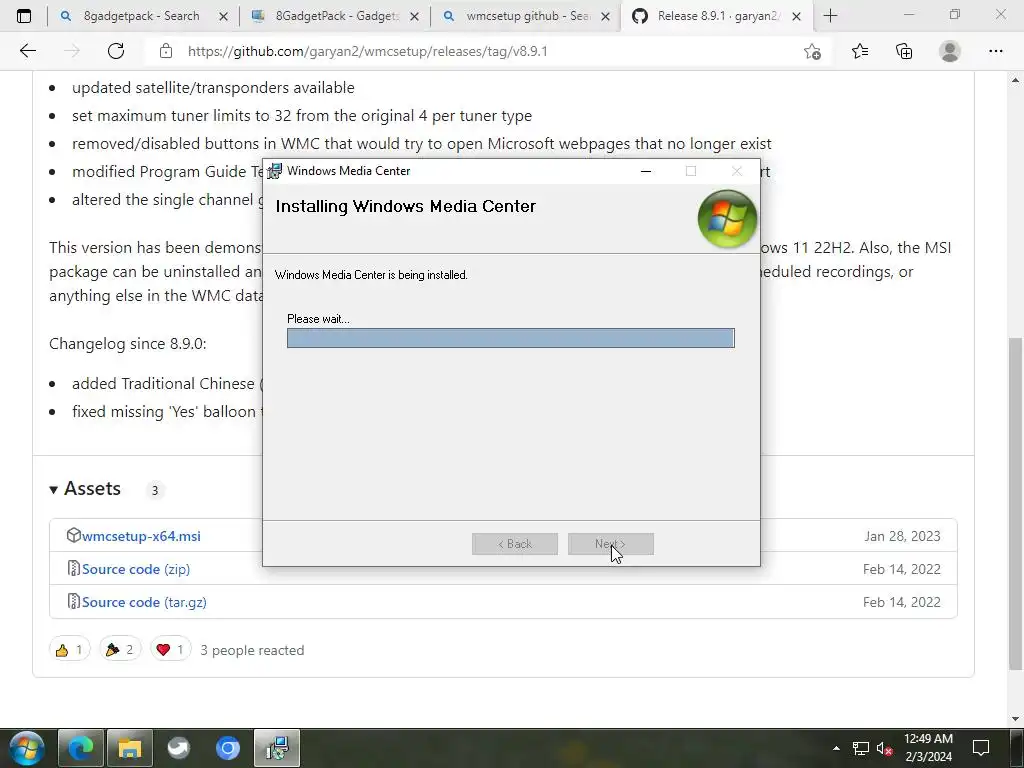Click the Windows Media Center installer title icon
This screenshot has width=1024, height=768.
275,171
